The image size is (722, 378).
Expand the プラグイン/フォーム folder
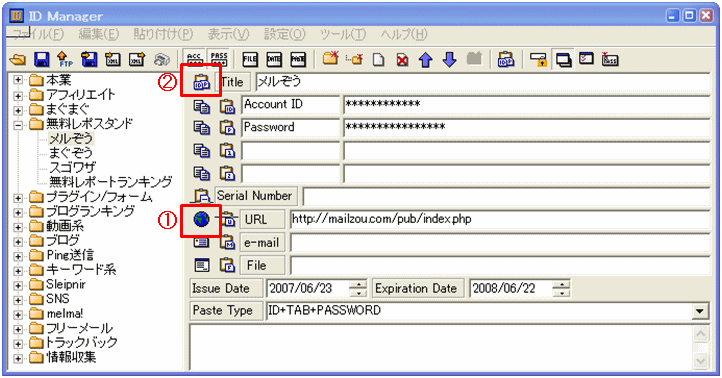click(17, 198)
